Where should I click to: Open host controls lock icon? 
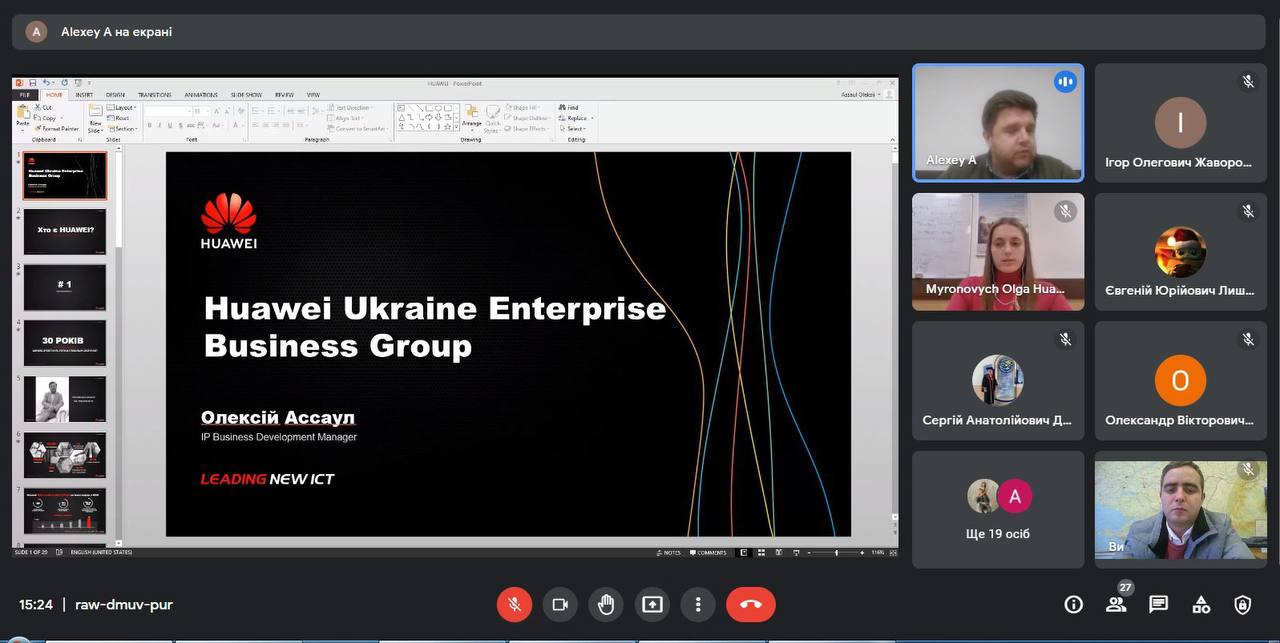click(1243, 604)
